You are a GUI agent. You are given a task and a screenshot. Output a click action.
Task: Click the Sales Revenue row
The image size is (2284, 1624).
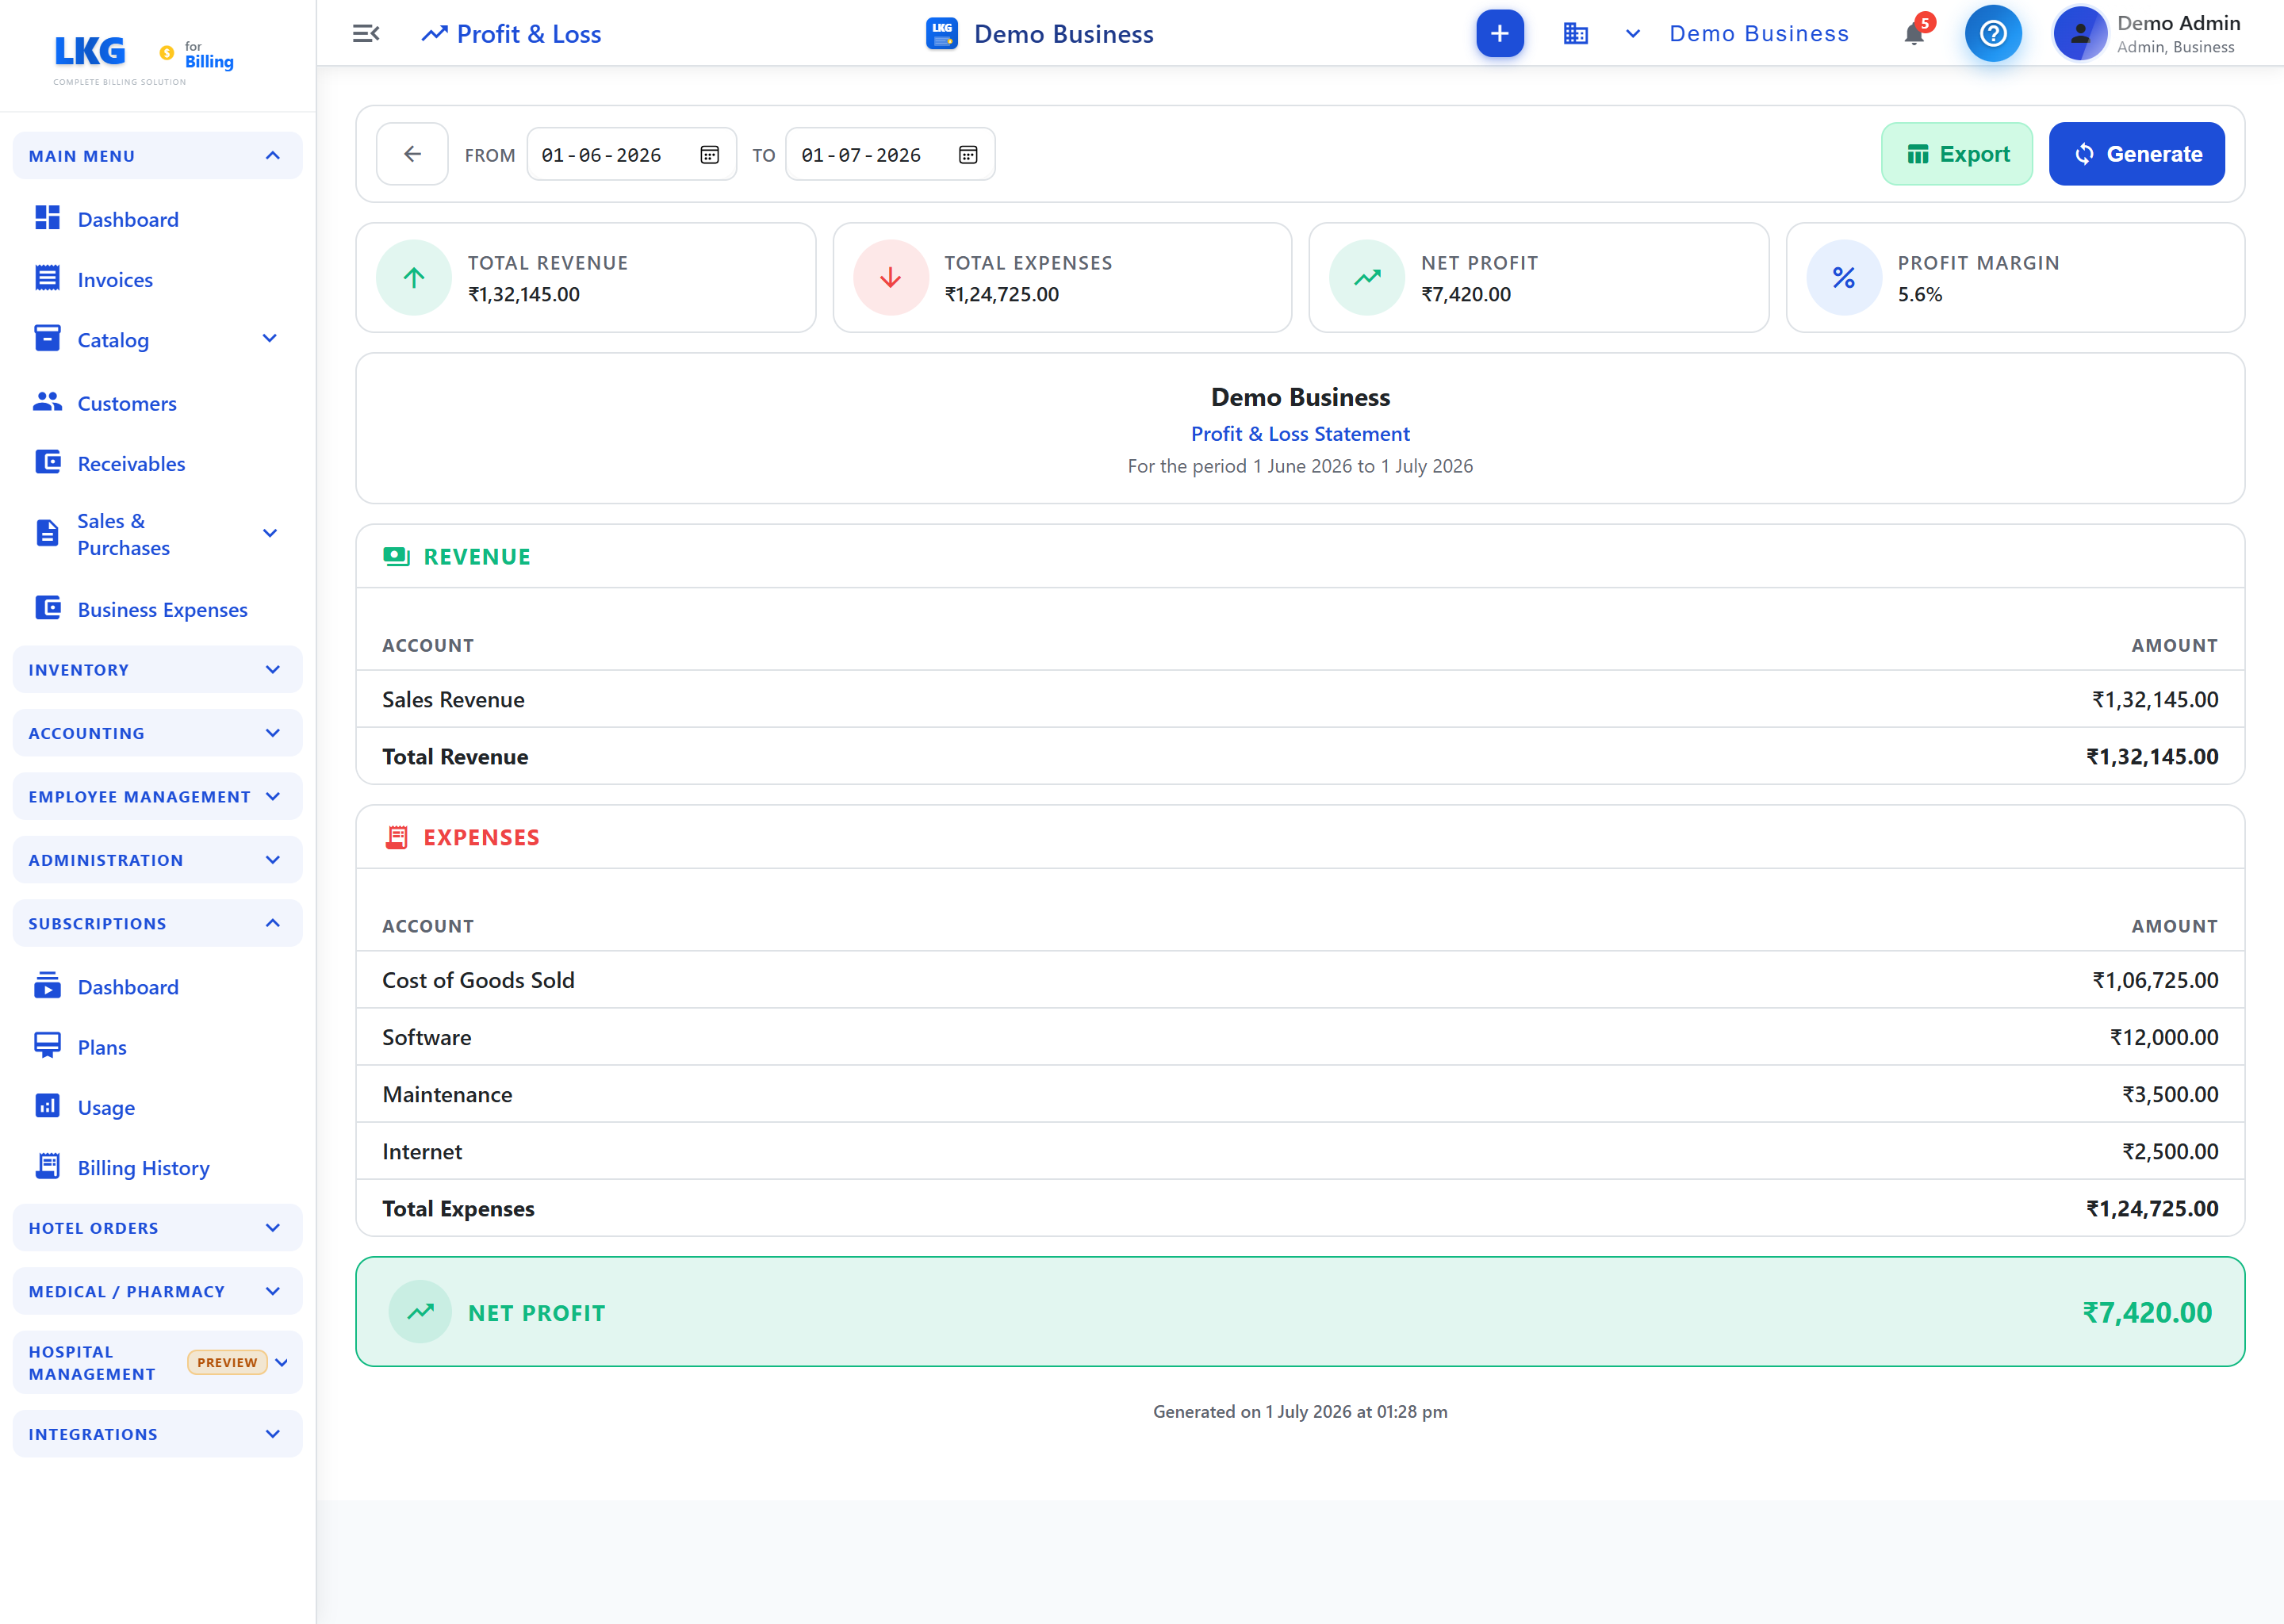[1300, 699]
